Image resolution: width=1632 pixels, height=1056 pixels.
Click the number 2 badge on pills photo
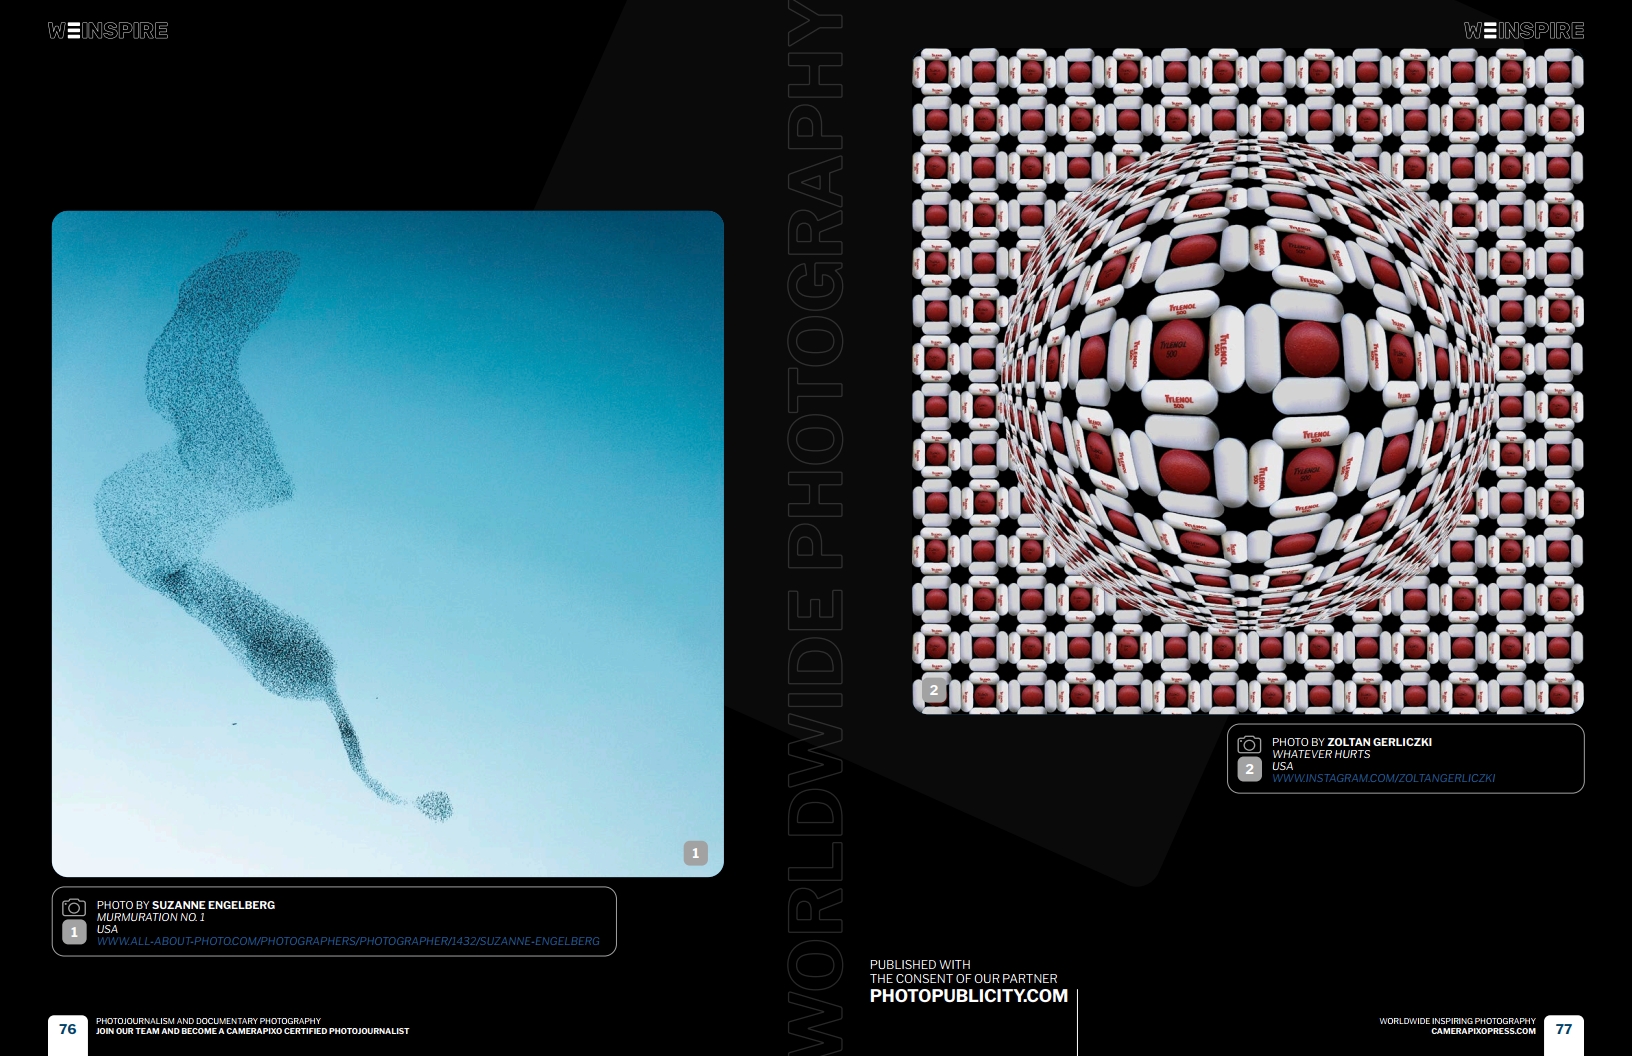(934, 690)
